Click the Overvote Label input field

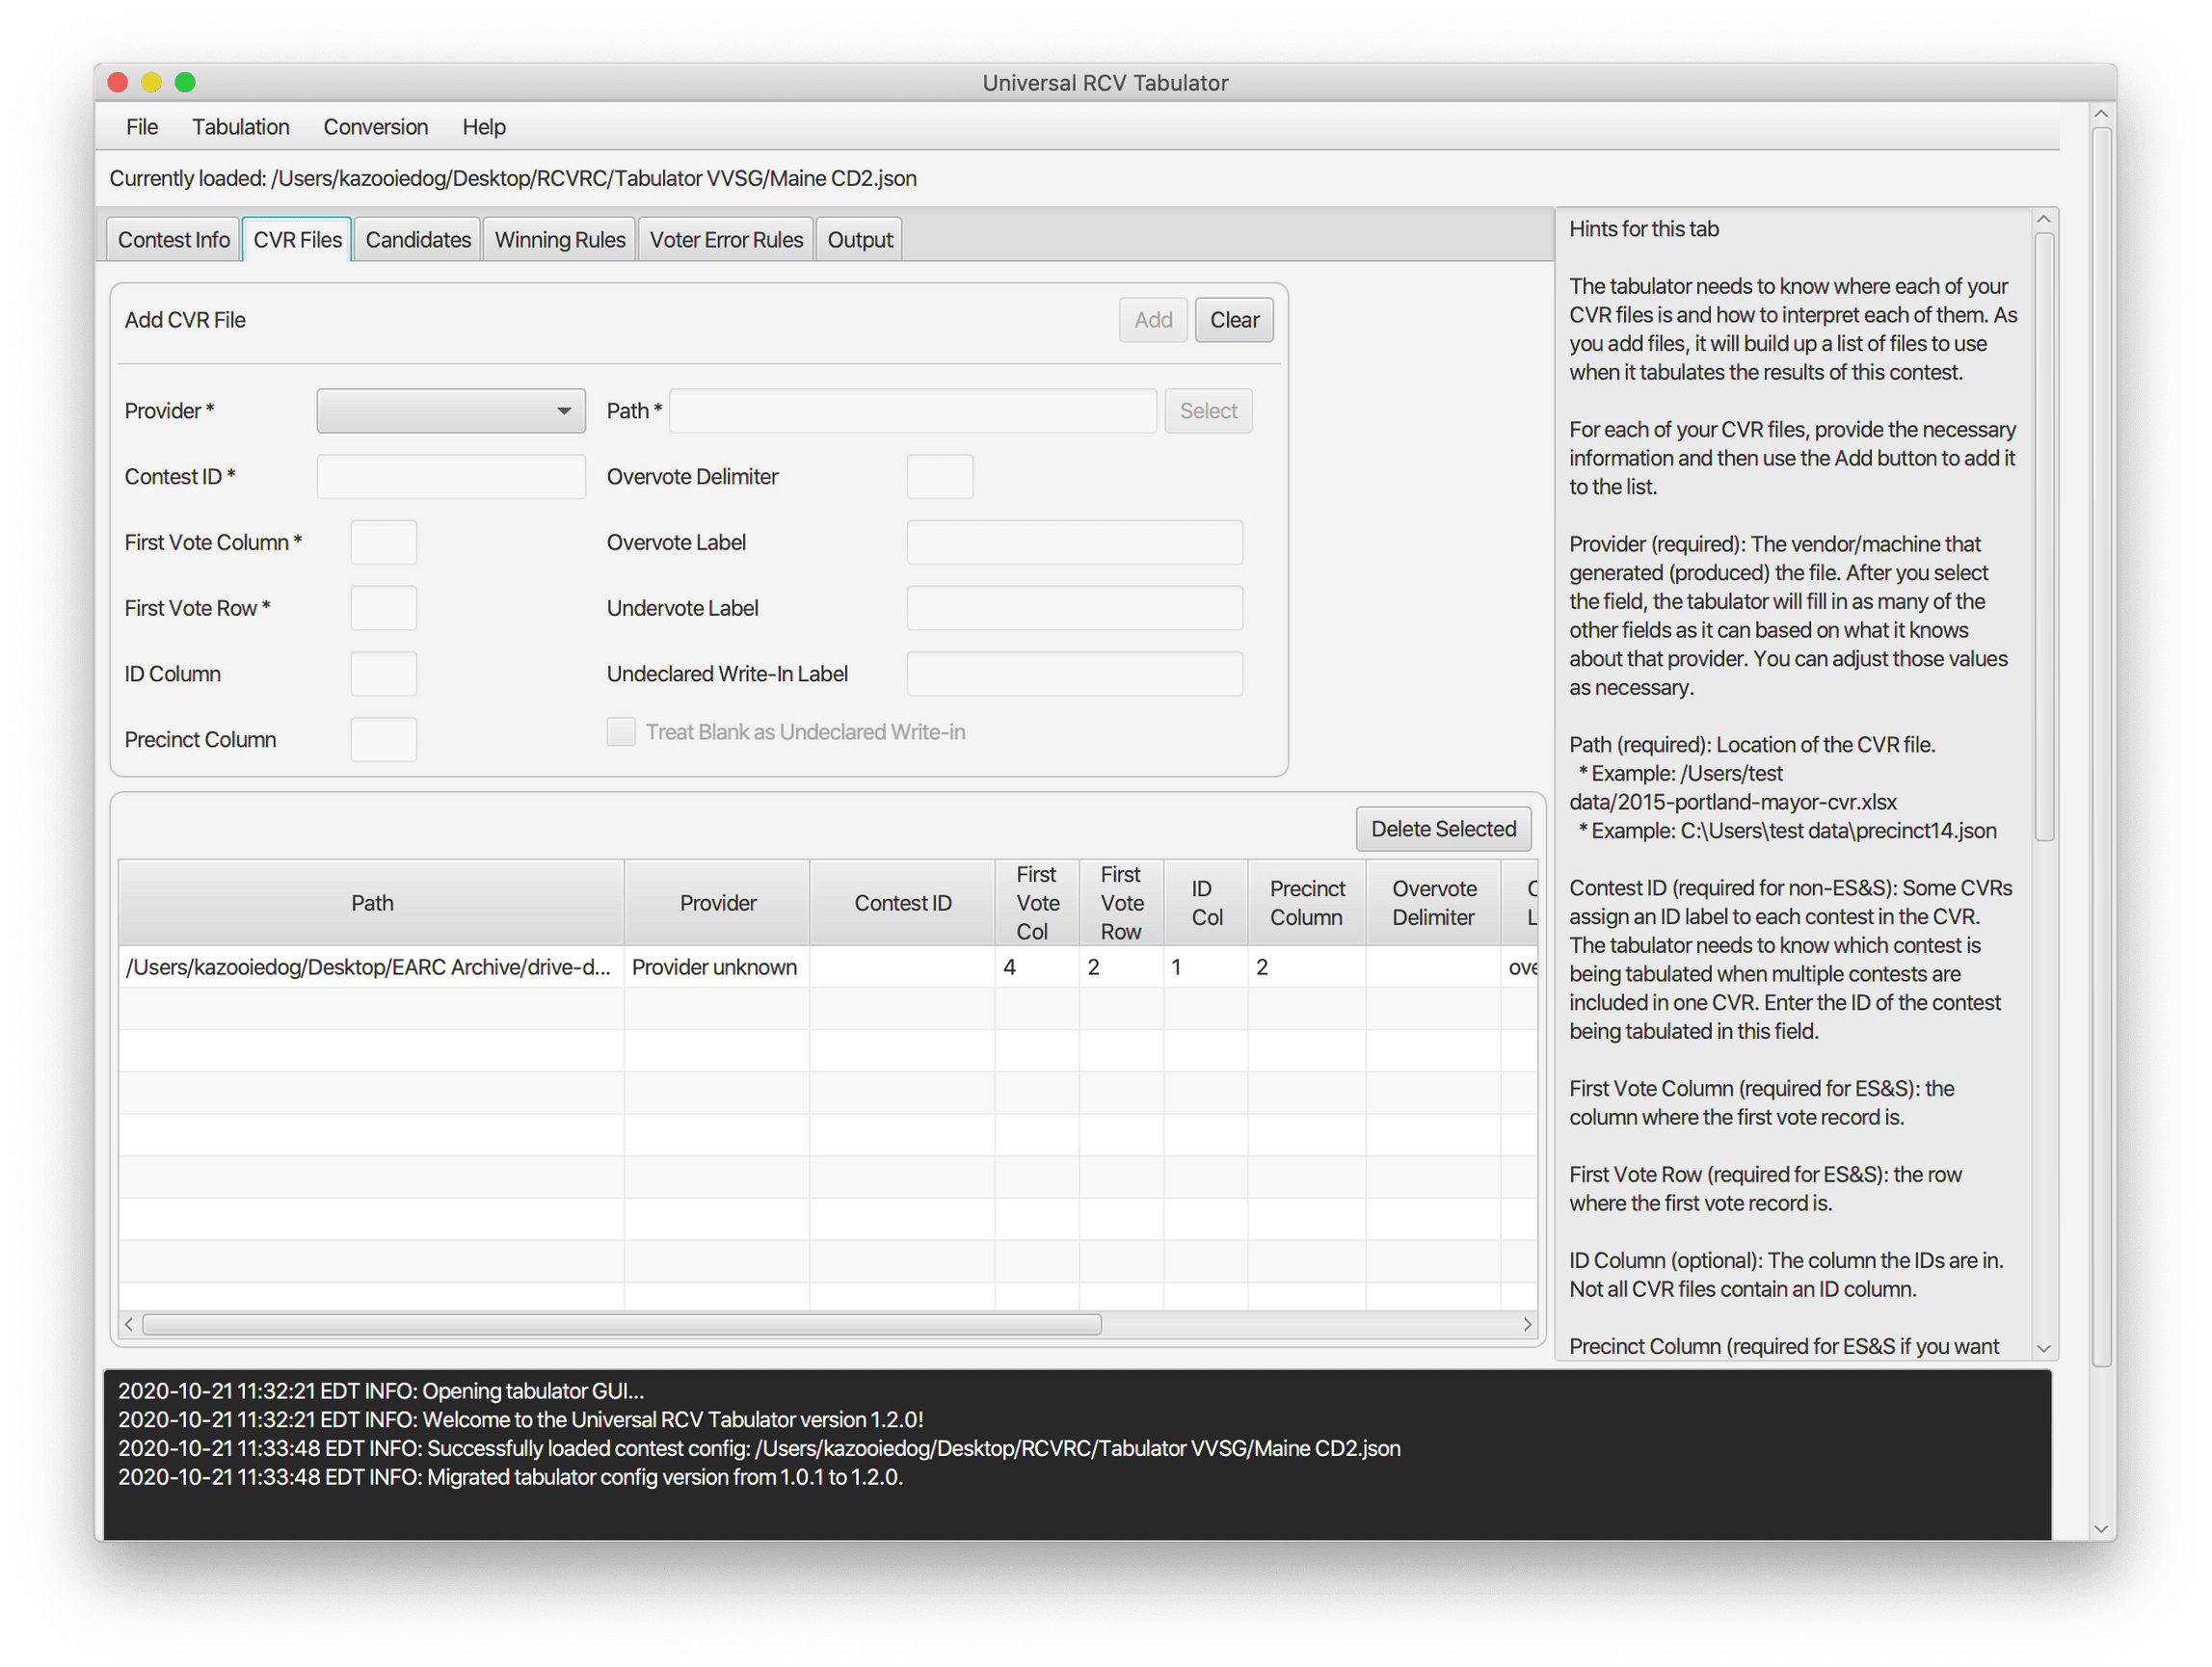(1074, 543)
